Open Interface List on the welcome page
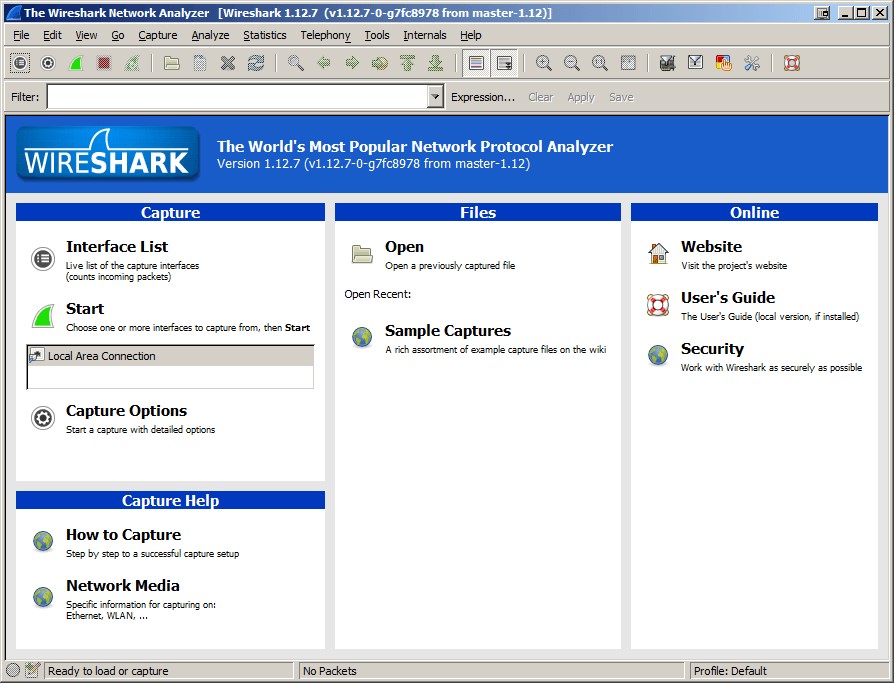The image size is (894, 683). [117, 247]
